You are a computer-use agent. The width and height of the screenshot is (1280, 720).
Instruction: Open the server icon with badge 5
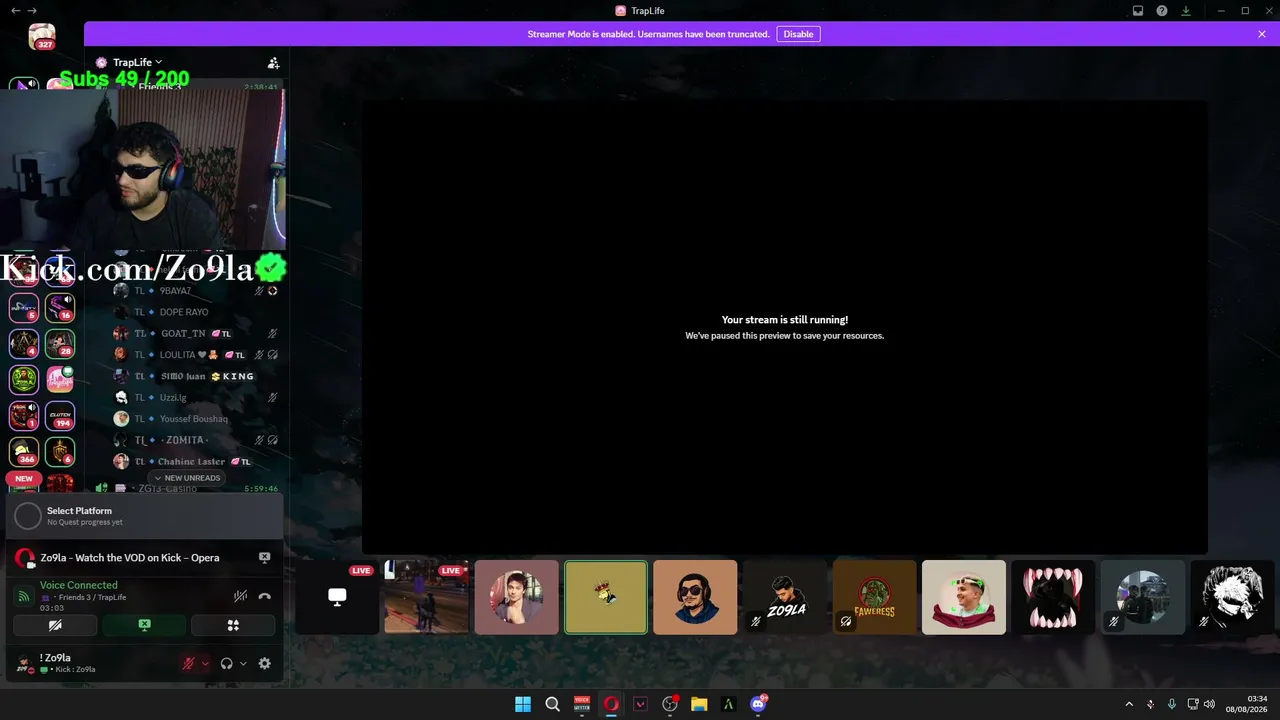pos(24,307)
